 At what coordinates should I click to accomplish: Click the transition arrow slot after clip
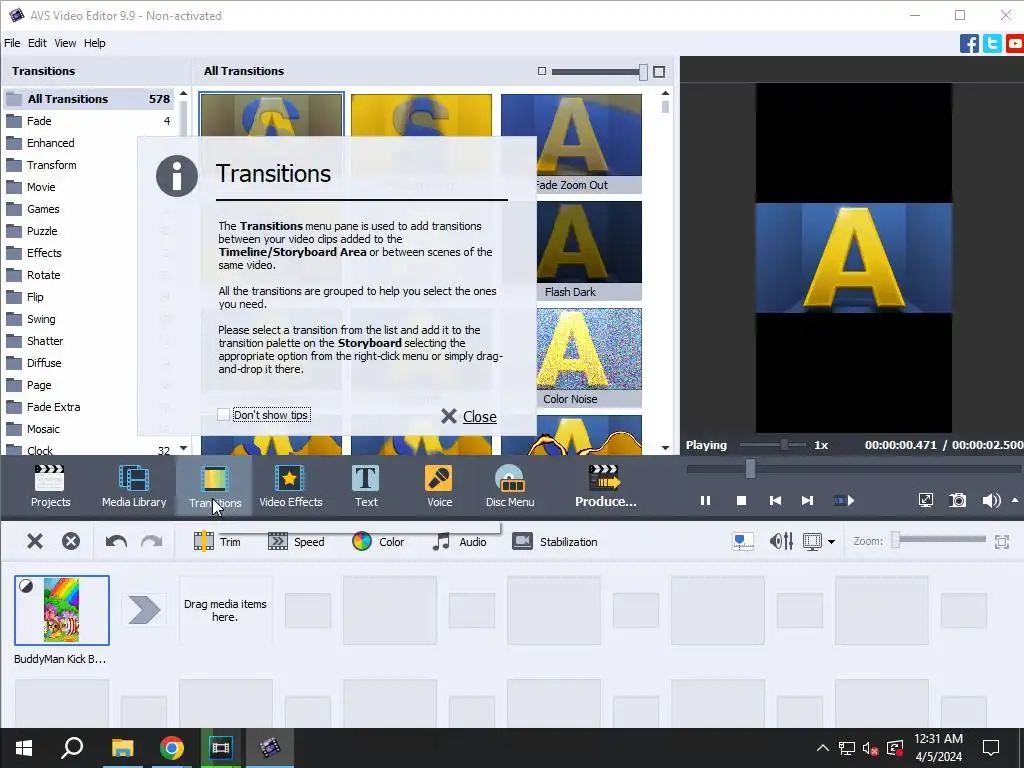point(144,610)
